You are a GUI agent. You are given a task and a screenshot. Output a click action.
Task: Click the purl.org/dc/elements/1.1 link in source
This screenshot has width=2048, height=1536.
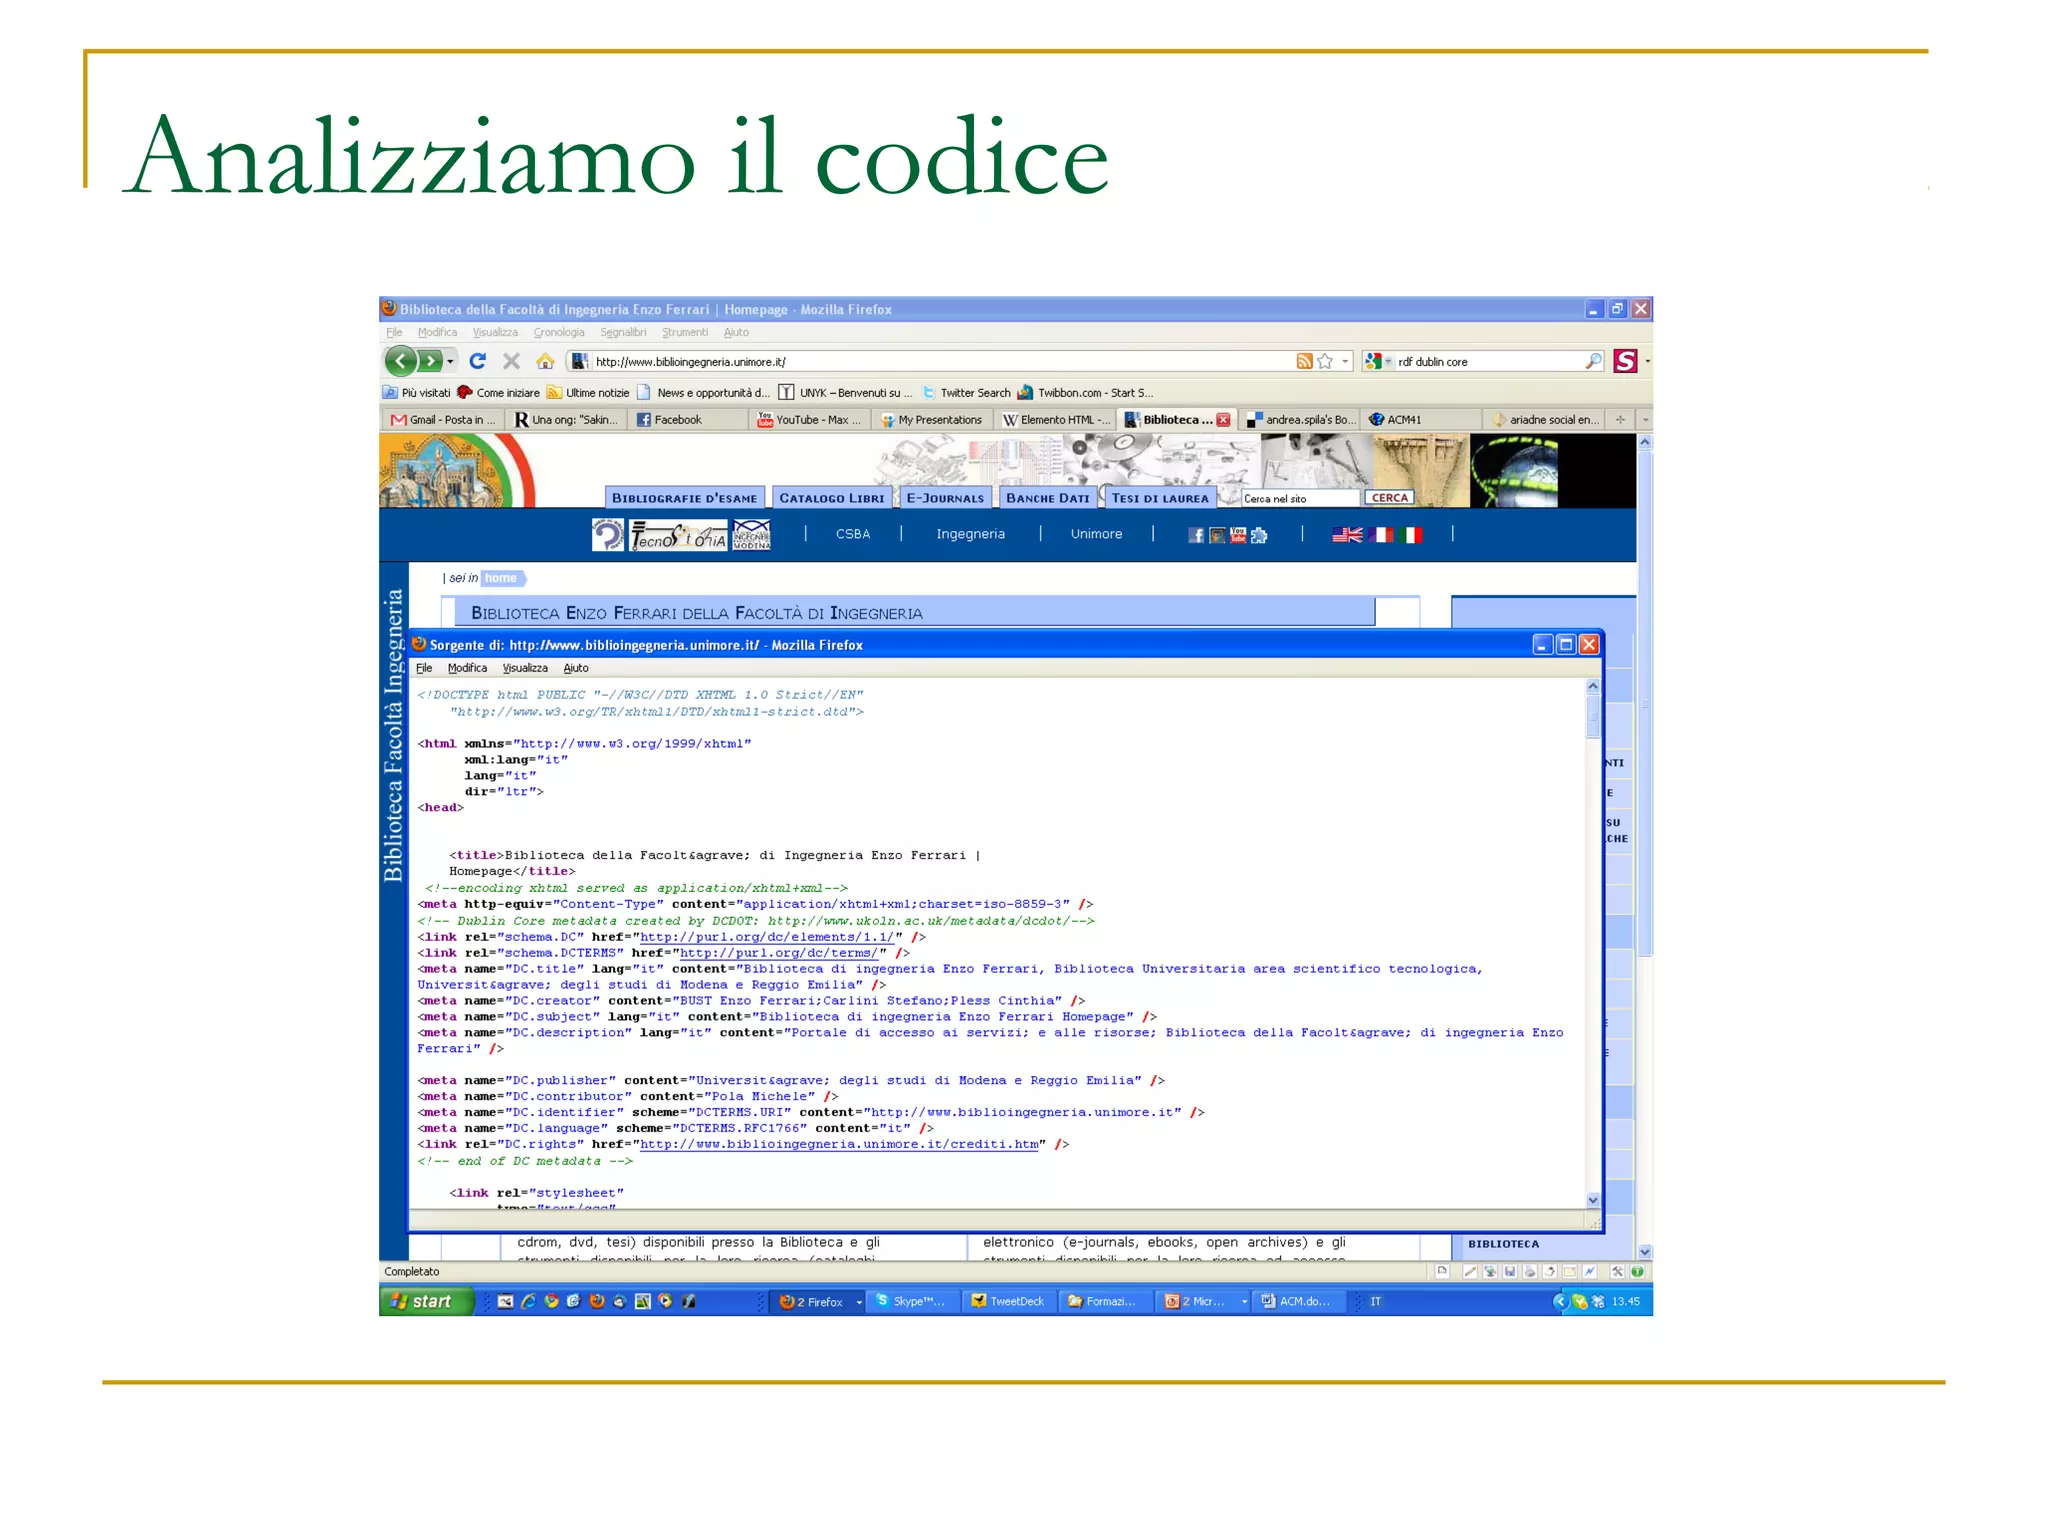[x=767, y=937]
